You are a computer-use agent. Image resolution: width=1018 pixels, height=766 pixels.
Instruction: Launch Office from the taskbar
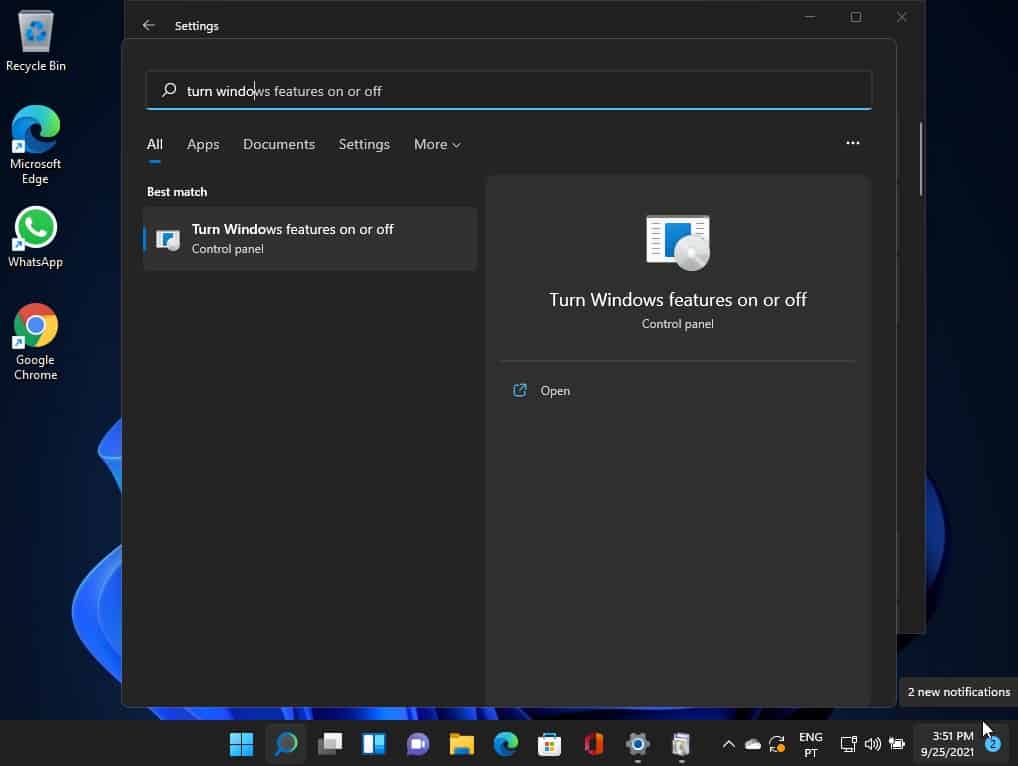[x=593, y=744]
